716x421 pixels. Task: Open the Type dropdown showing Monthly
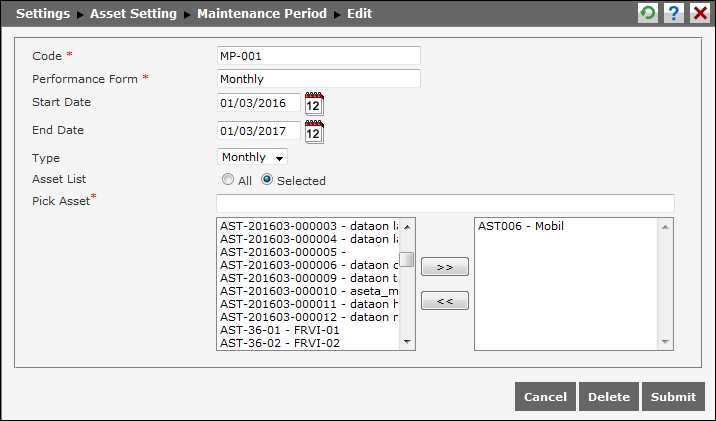(x=252, y=157)
